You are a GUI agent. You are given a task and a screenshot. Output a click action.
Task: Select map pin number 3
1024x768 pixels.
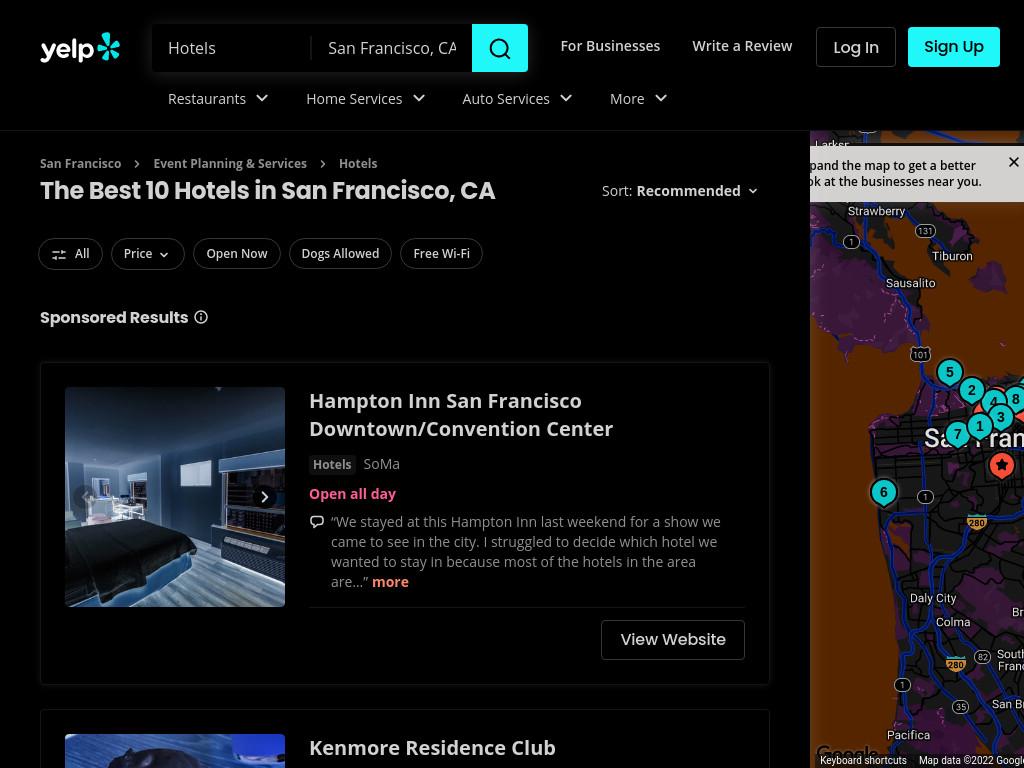[x=1000, y=417]
